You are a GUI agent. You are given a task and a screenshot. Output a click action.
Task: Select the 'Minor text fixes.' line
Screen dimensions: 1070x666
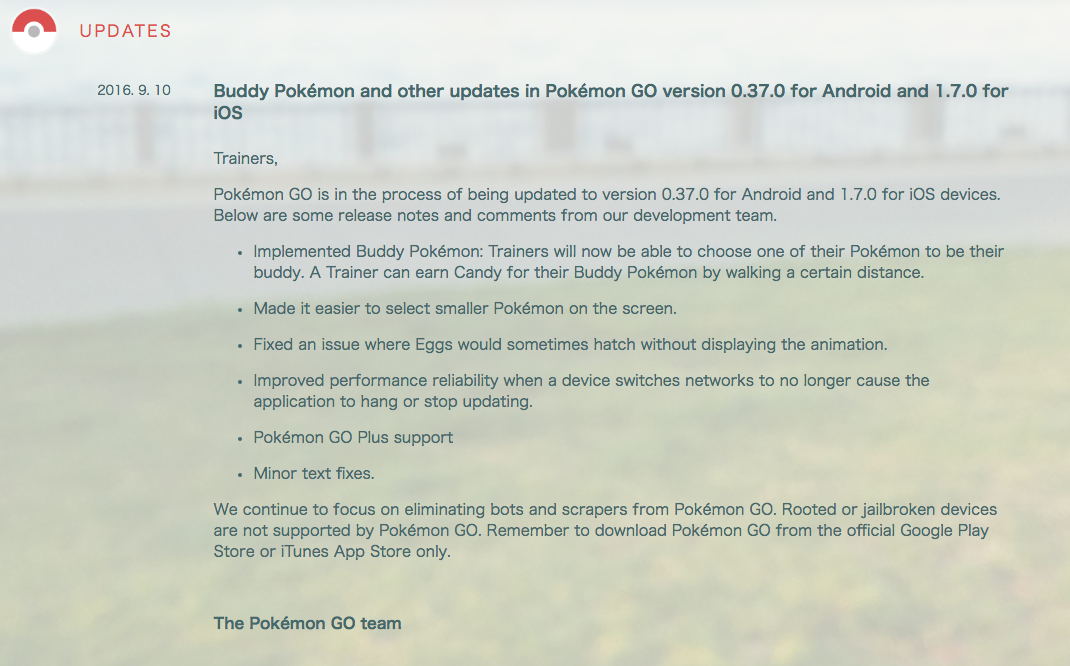(314, 474)
